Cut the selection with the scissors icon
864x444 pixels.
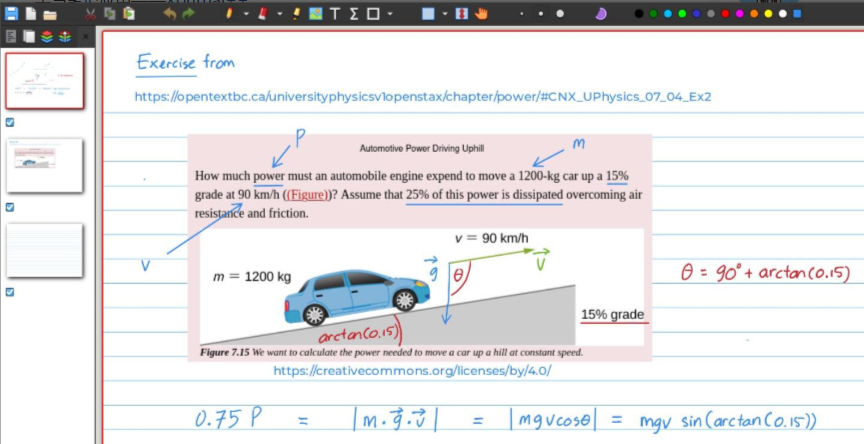90,14
